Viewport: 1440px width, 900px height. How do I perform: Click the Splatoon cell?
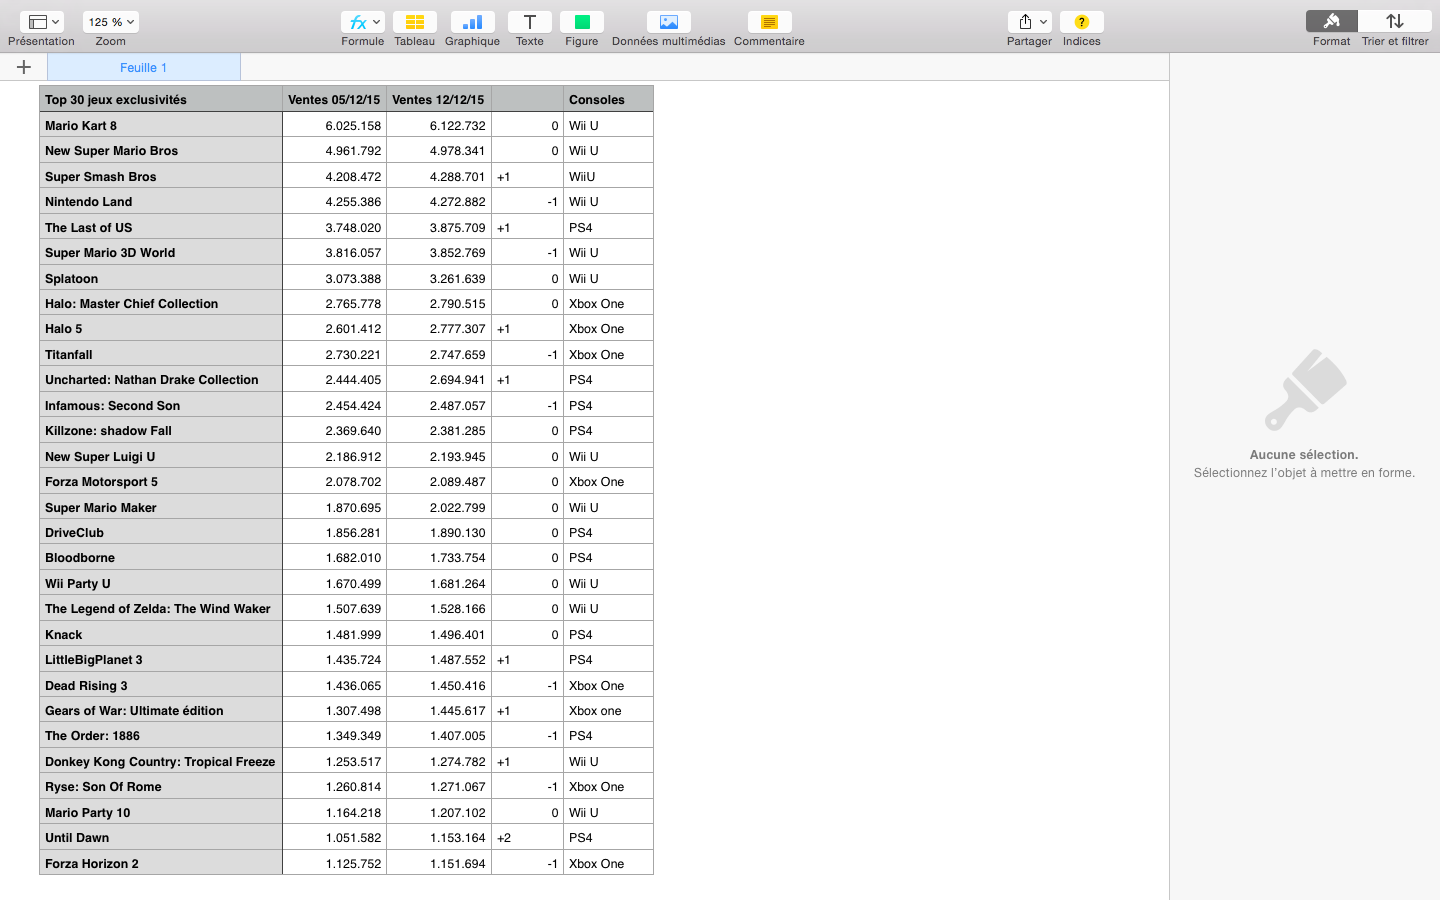pos(161,278)
